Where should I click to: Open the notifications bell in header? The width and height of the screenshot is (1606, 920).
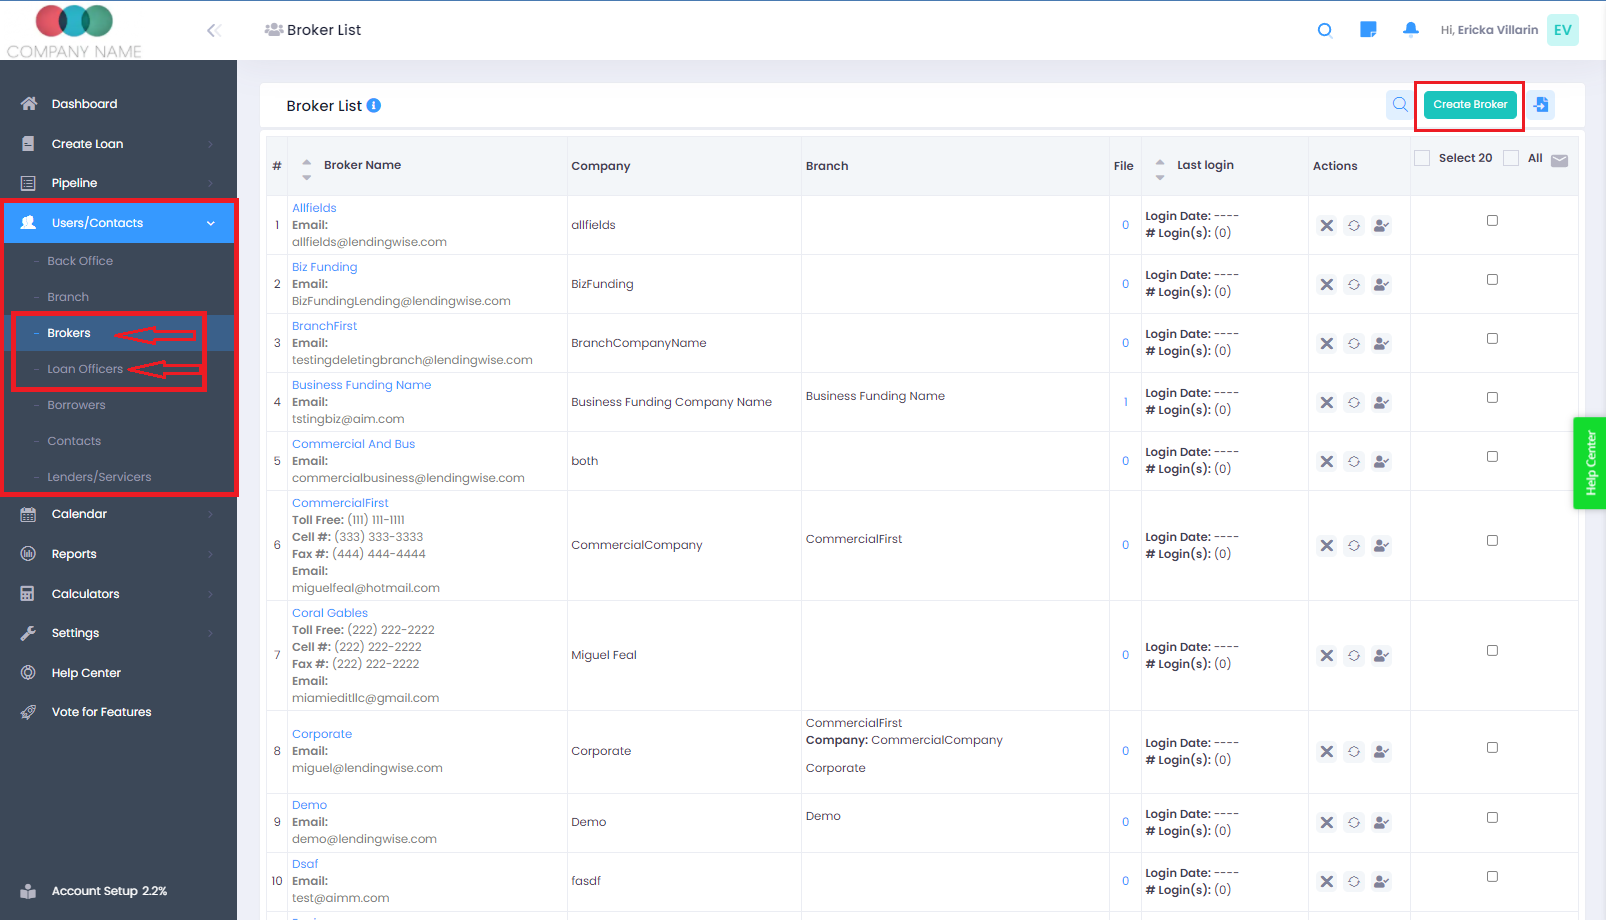tap(1410, 30)
